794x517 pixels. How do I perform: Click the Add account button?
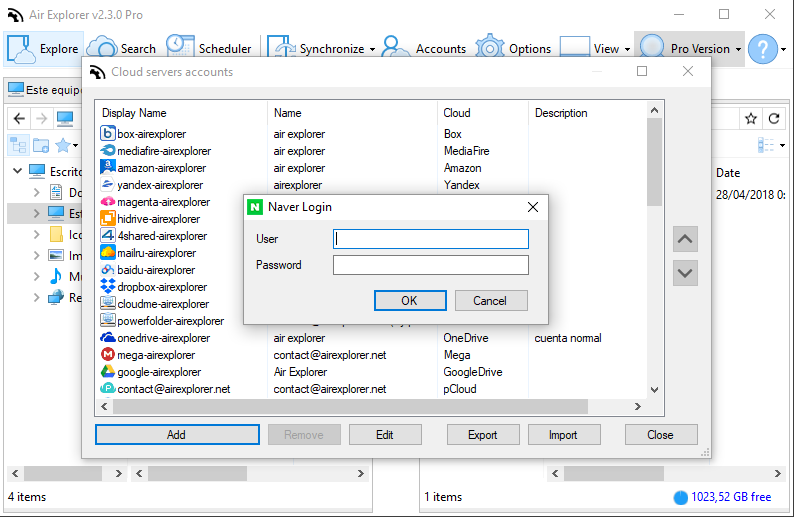[x=177, y=434]
